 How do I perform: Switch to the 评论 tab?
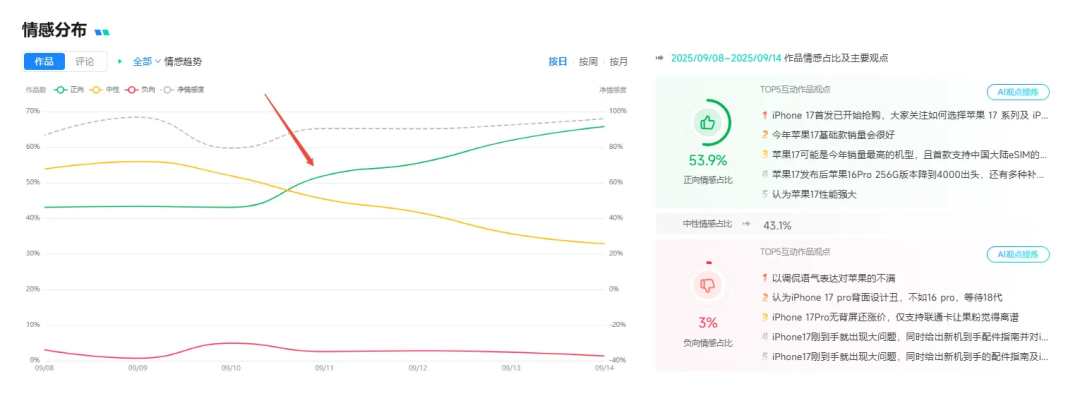[x=85, y=62]
